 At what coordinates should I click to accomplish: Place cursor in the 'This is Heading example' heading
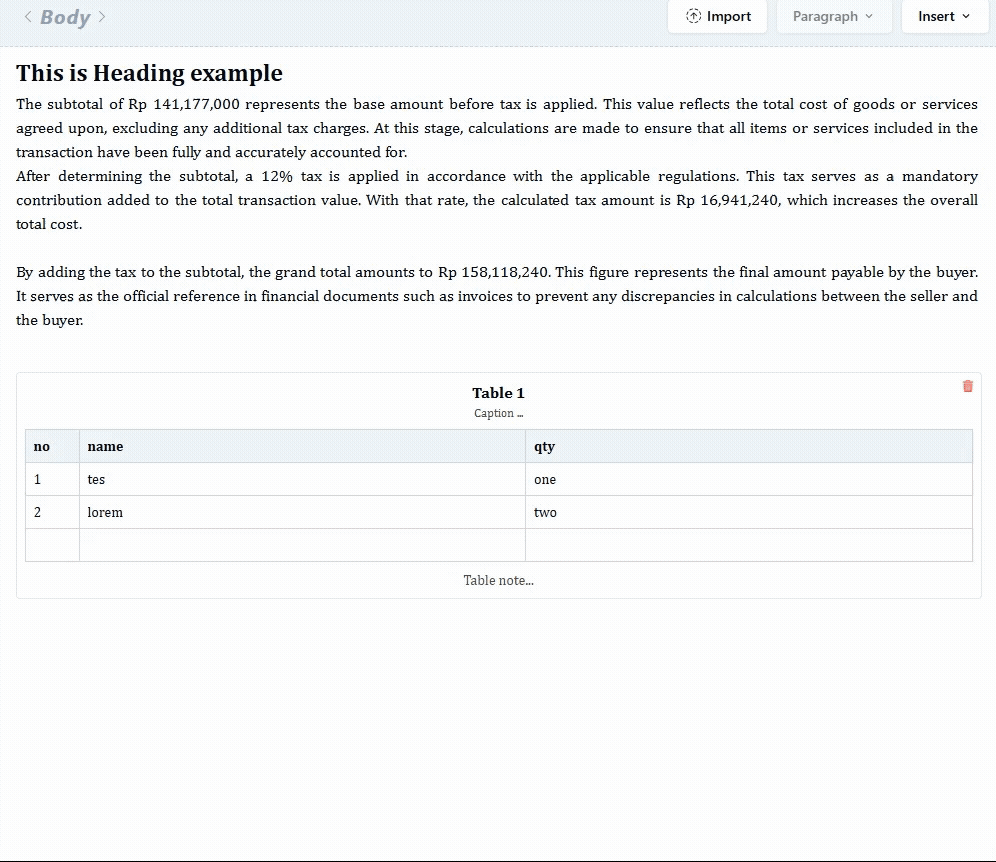149,73
